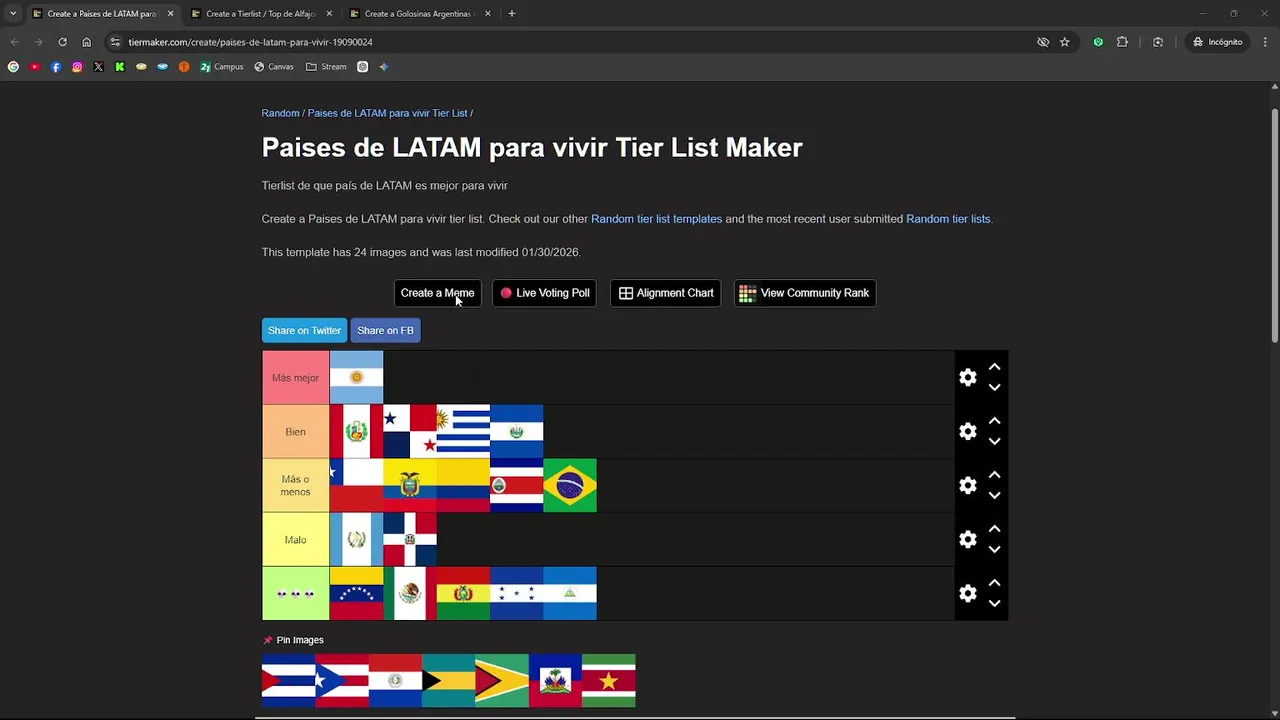
Task: Click View Community Rank button
Action: tap(804, 293)
